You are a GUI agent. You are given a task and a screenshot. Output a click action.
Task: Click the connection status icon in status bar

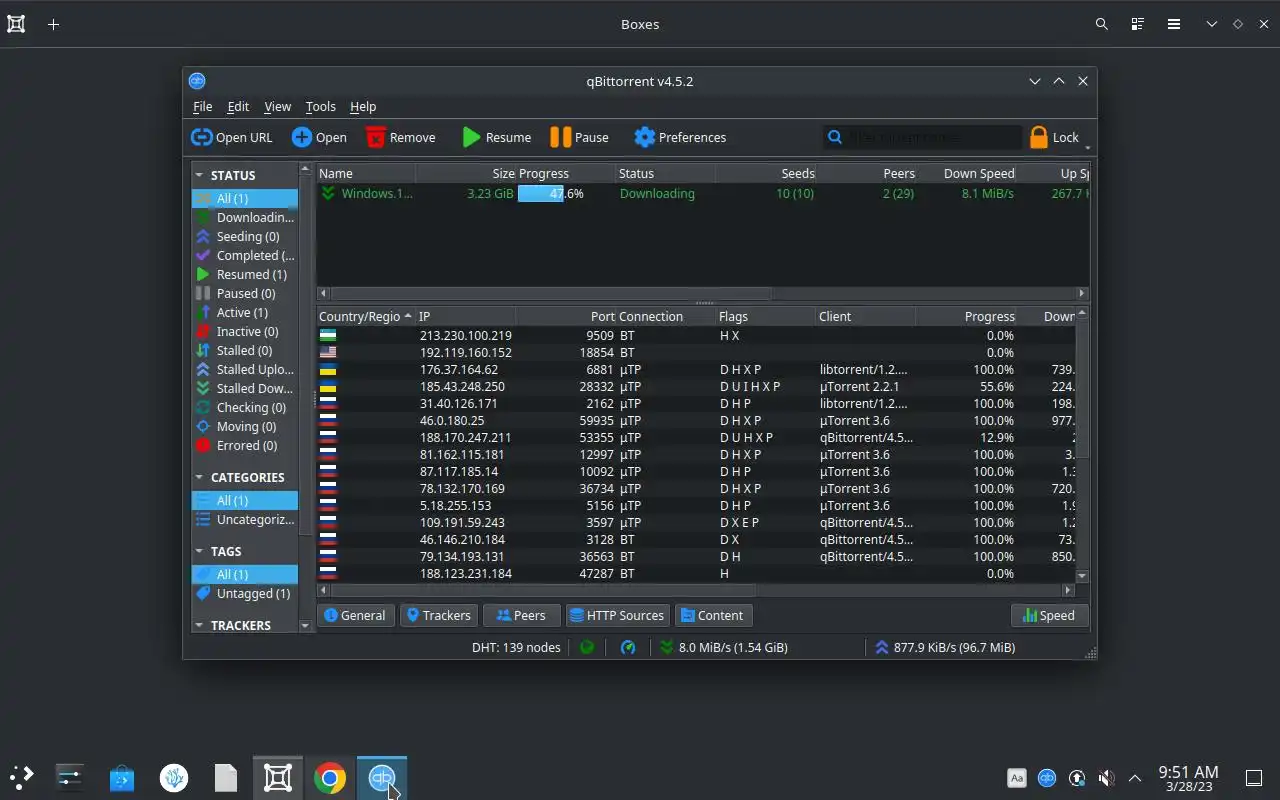pyautogui.click(x=587, y=647)
